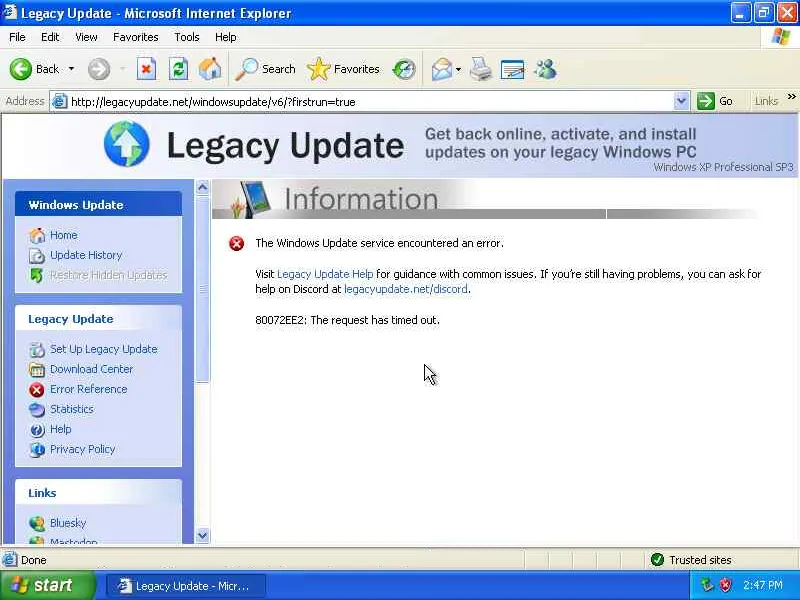This screenshot has width=800, height=600.
Task: Open the View menu
Action: 86,37
